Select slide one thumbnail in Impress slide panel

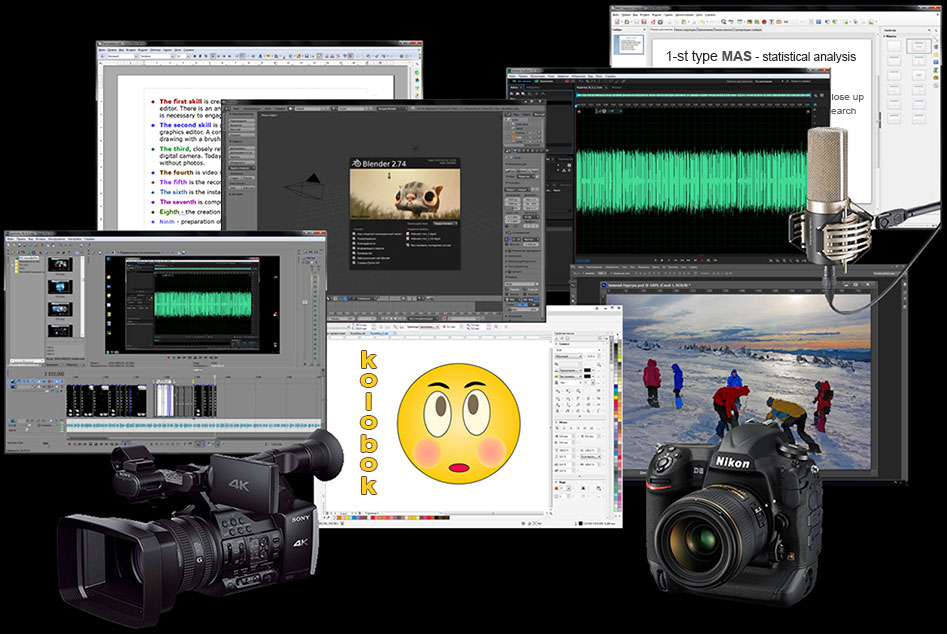click(629, 45)
